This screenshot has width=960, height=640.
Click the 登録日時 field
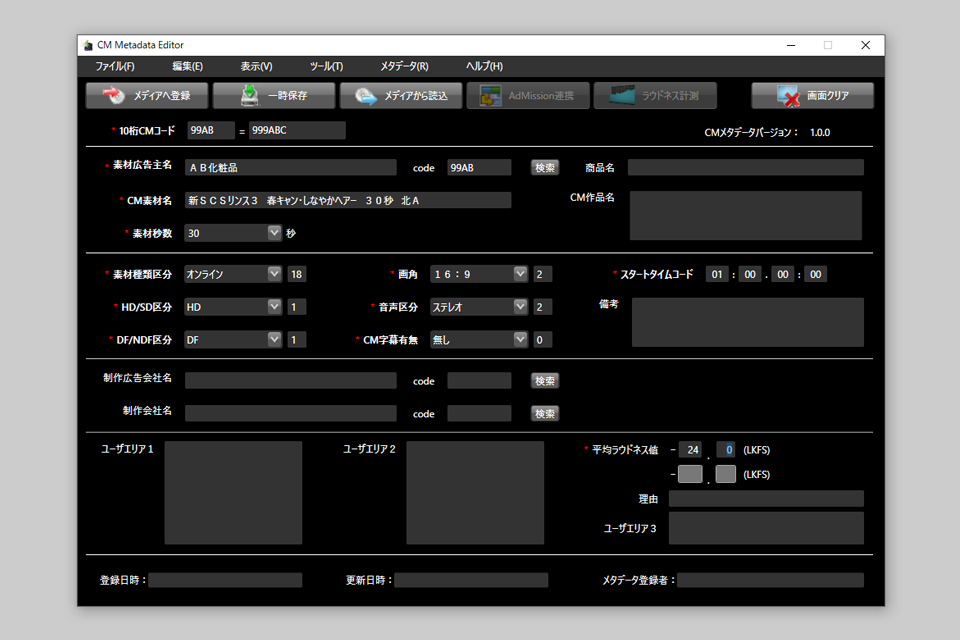coord(225,580)
